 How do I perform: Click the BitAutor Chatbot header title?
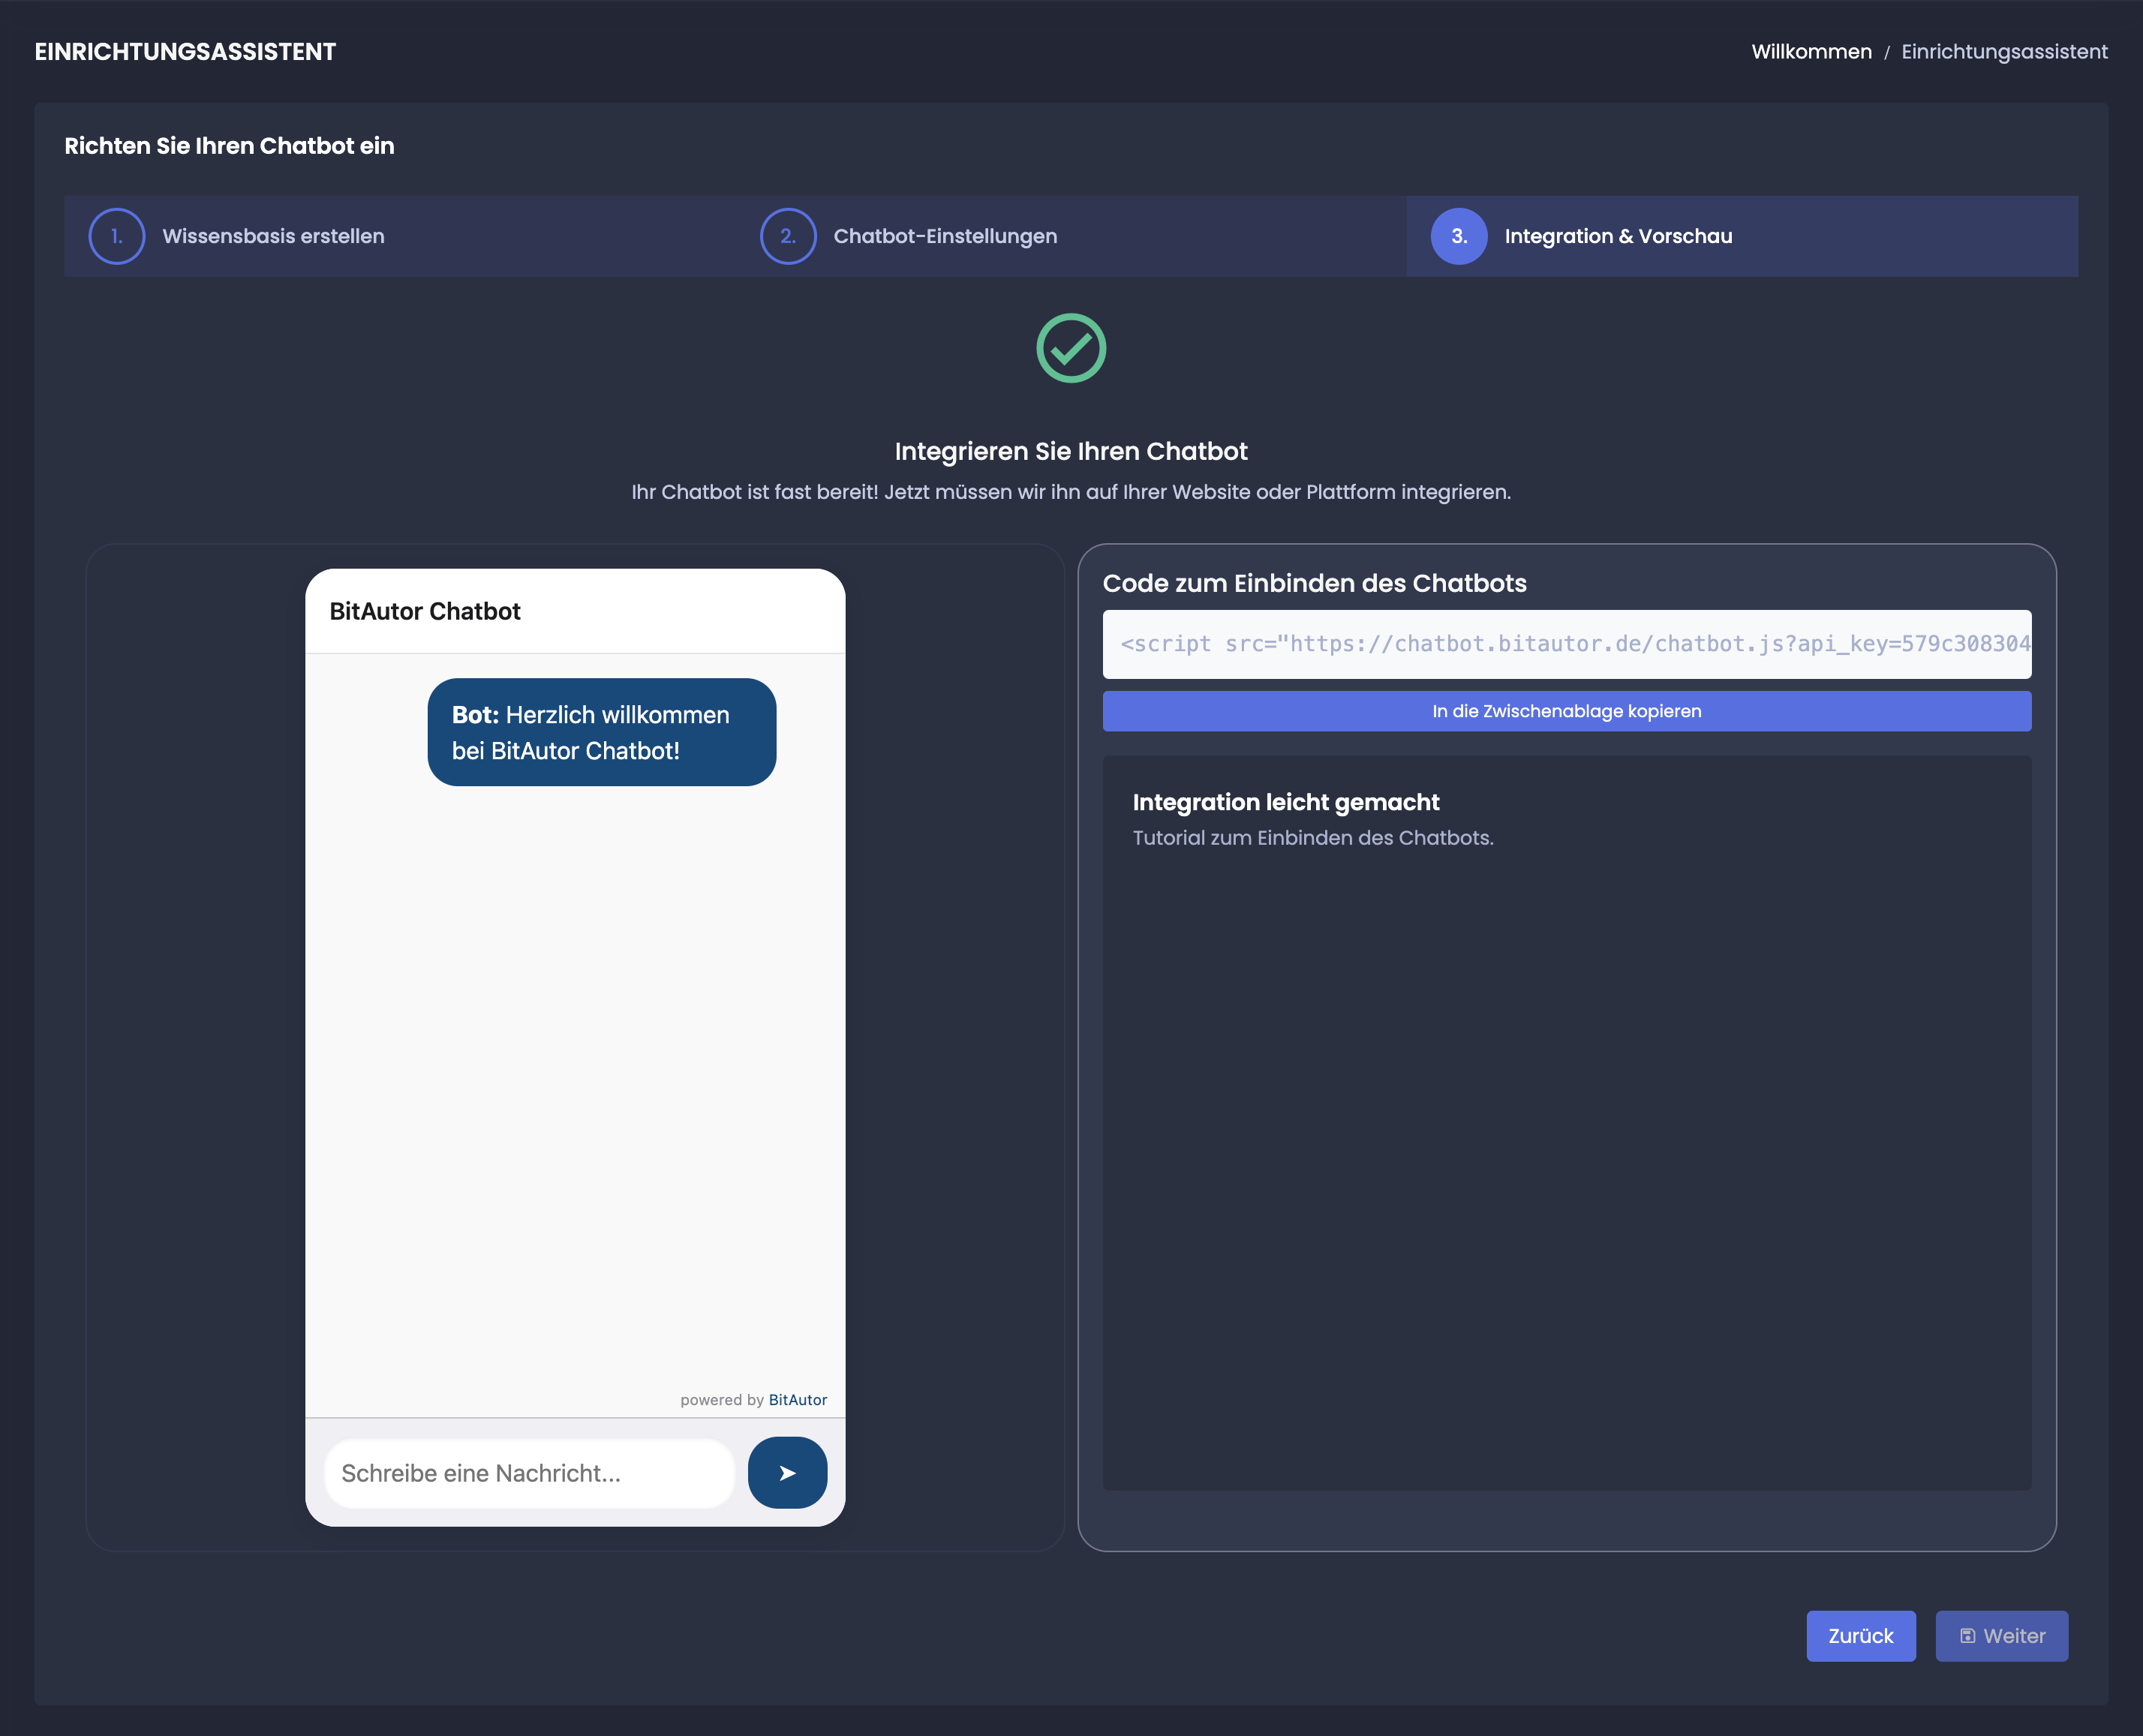(x=425, y=611)
